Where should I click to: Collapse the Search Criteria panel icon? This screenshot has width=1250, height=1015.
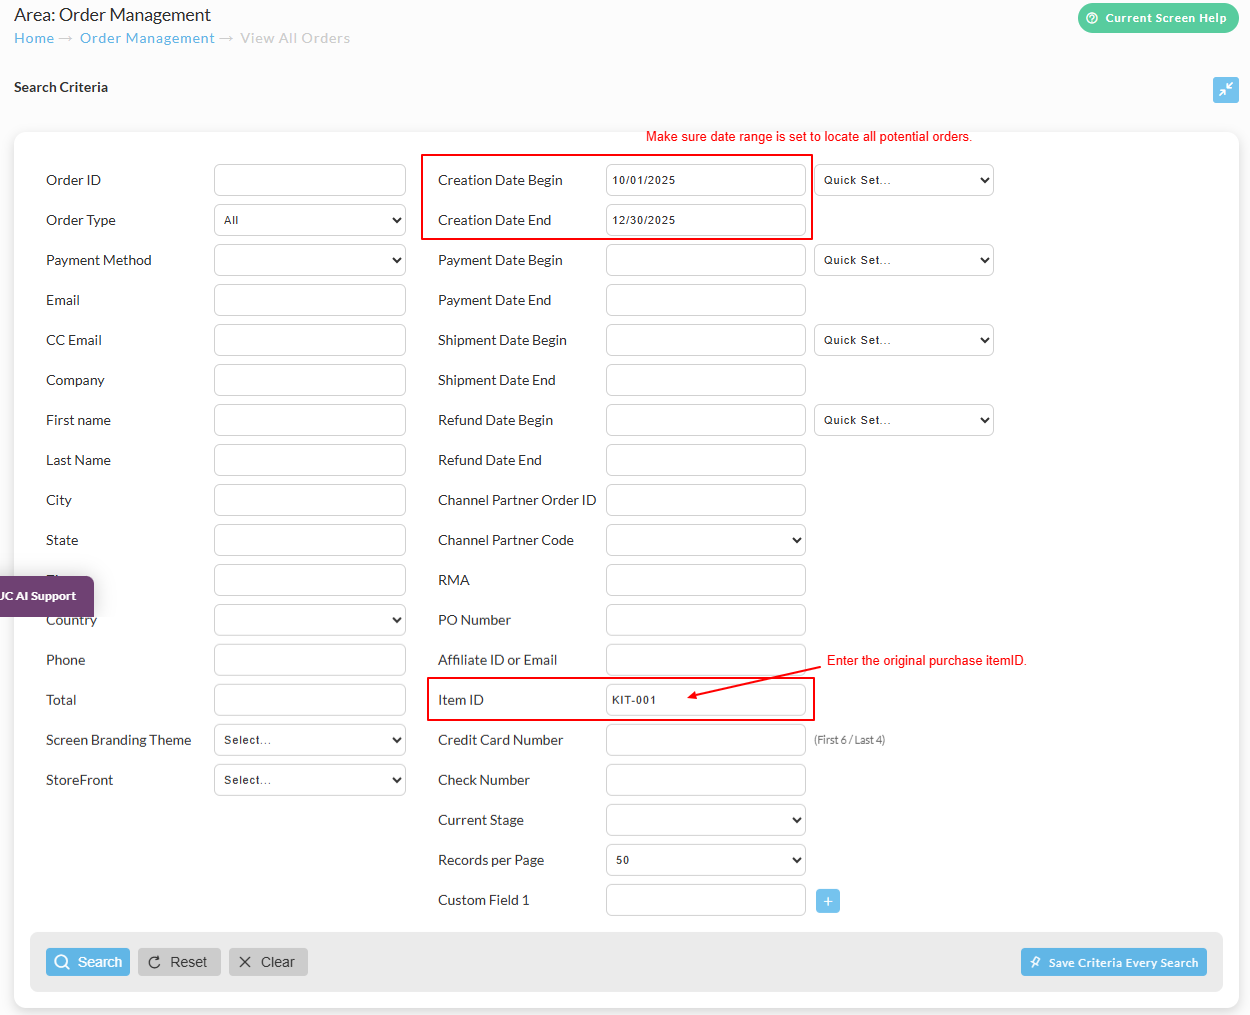tap(1225, 90)
